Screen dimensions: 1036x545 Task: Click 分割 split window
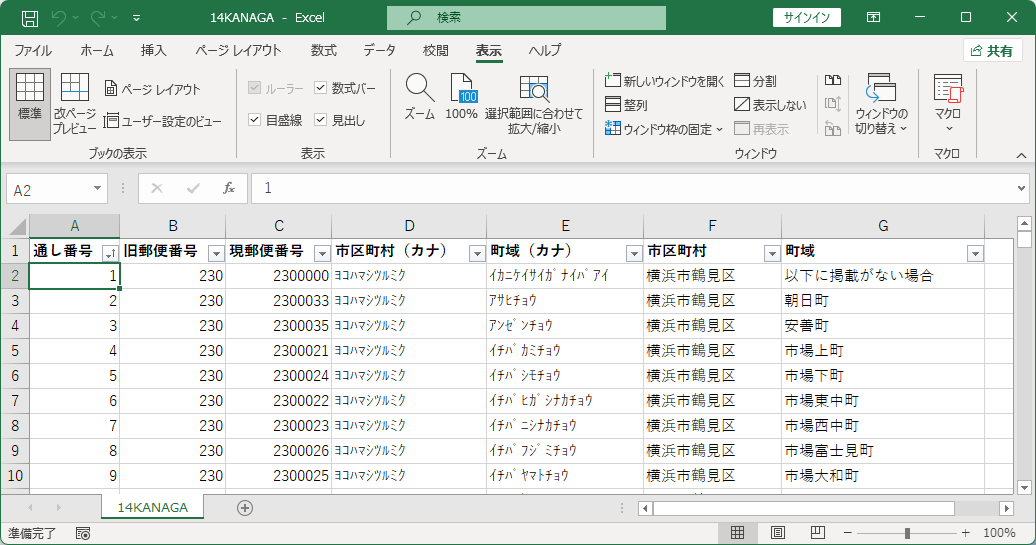point(756,81)
